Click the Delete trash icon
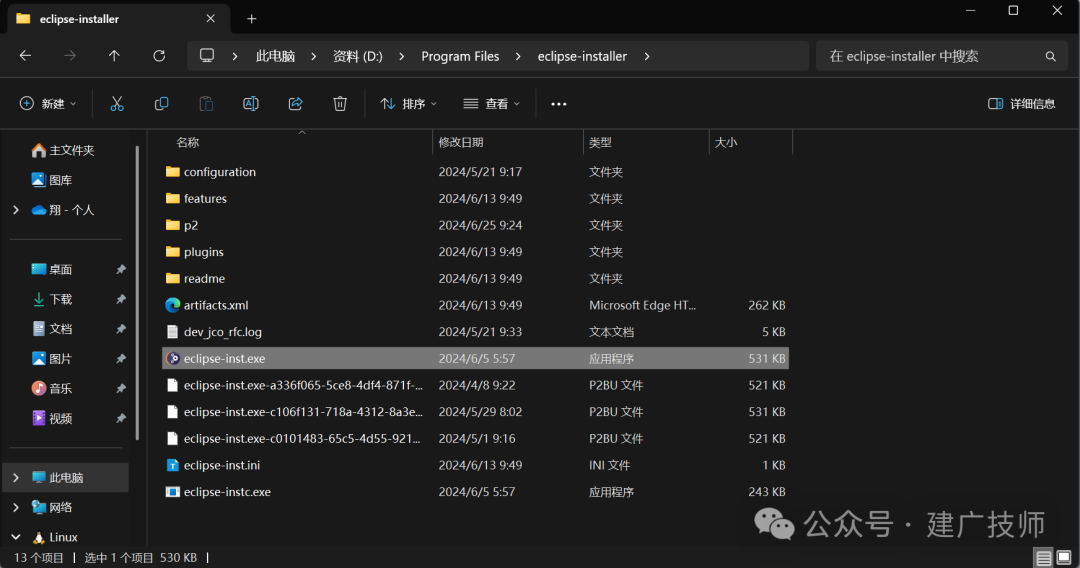The image size is (1080, 568). click(340, 104)
